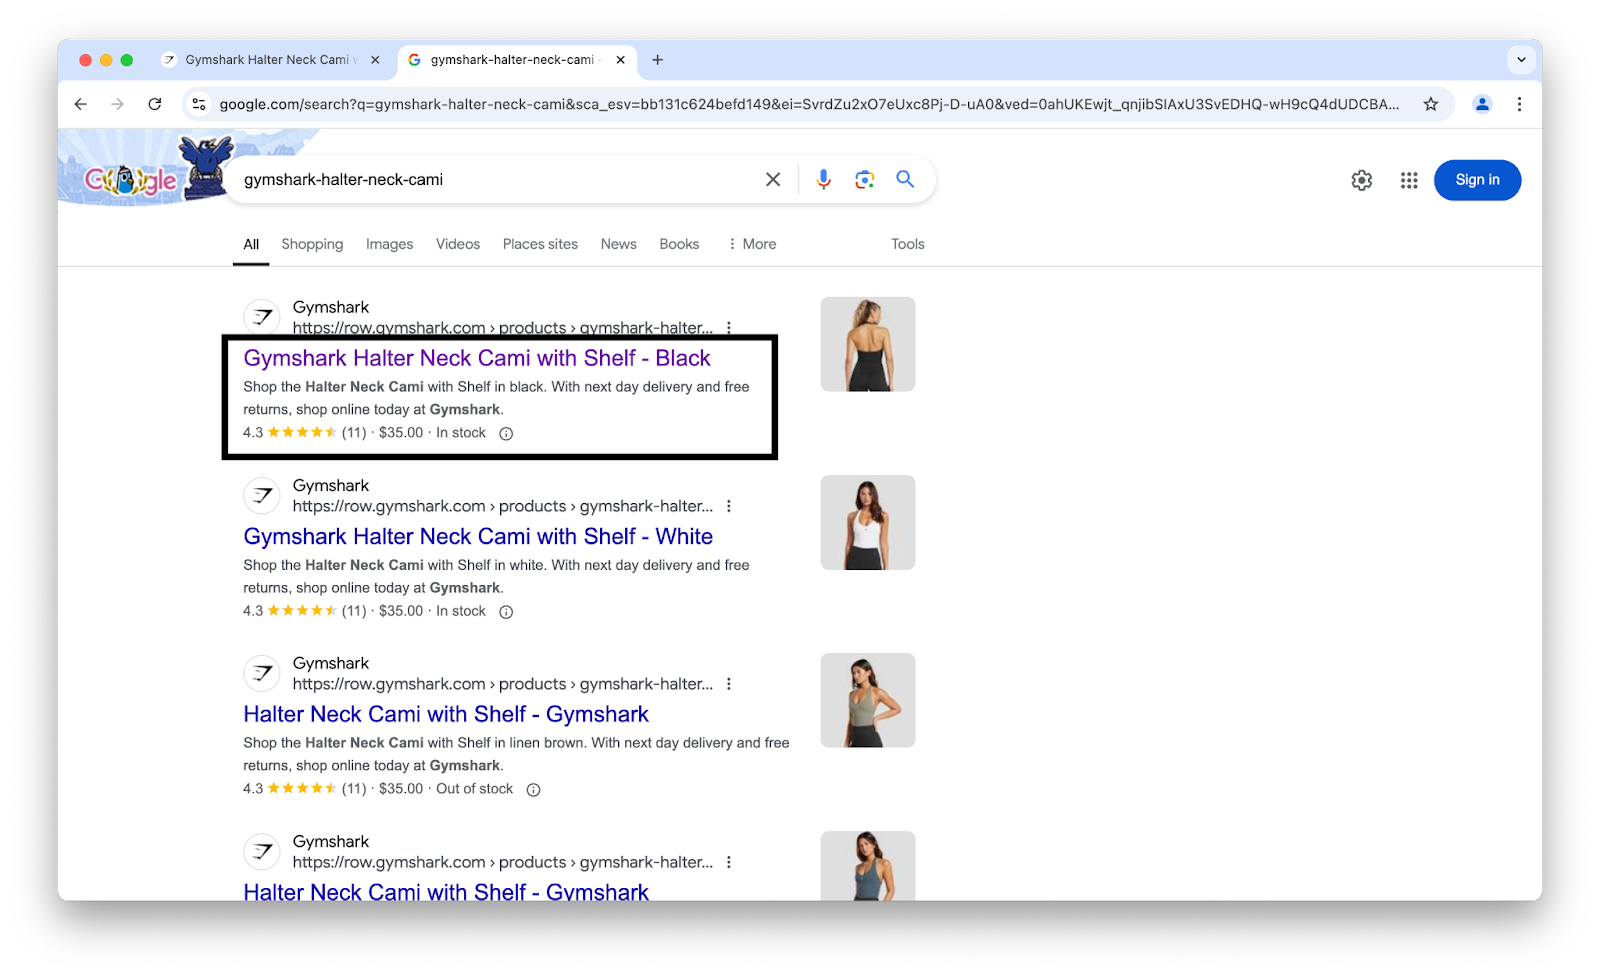Search by image with Lens icon
The height and width of the screenshot is (977, 1600).
point(865,180)
